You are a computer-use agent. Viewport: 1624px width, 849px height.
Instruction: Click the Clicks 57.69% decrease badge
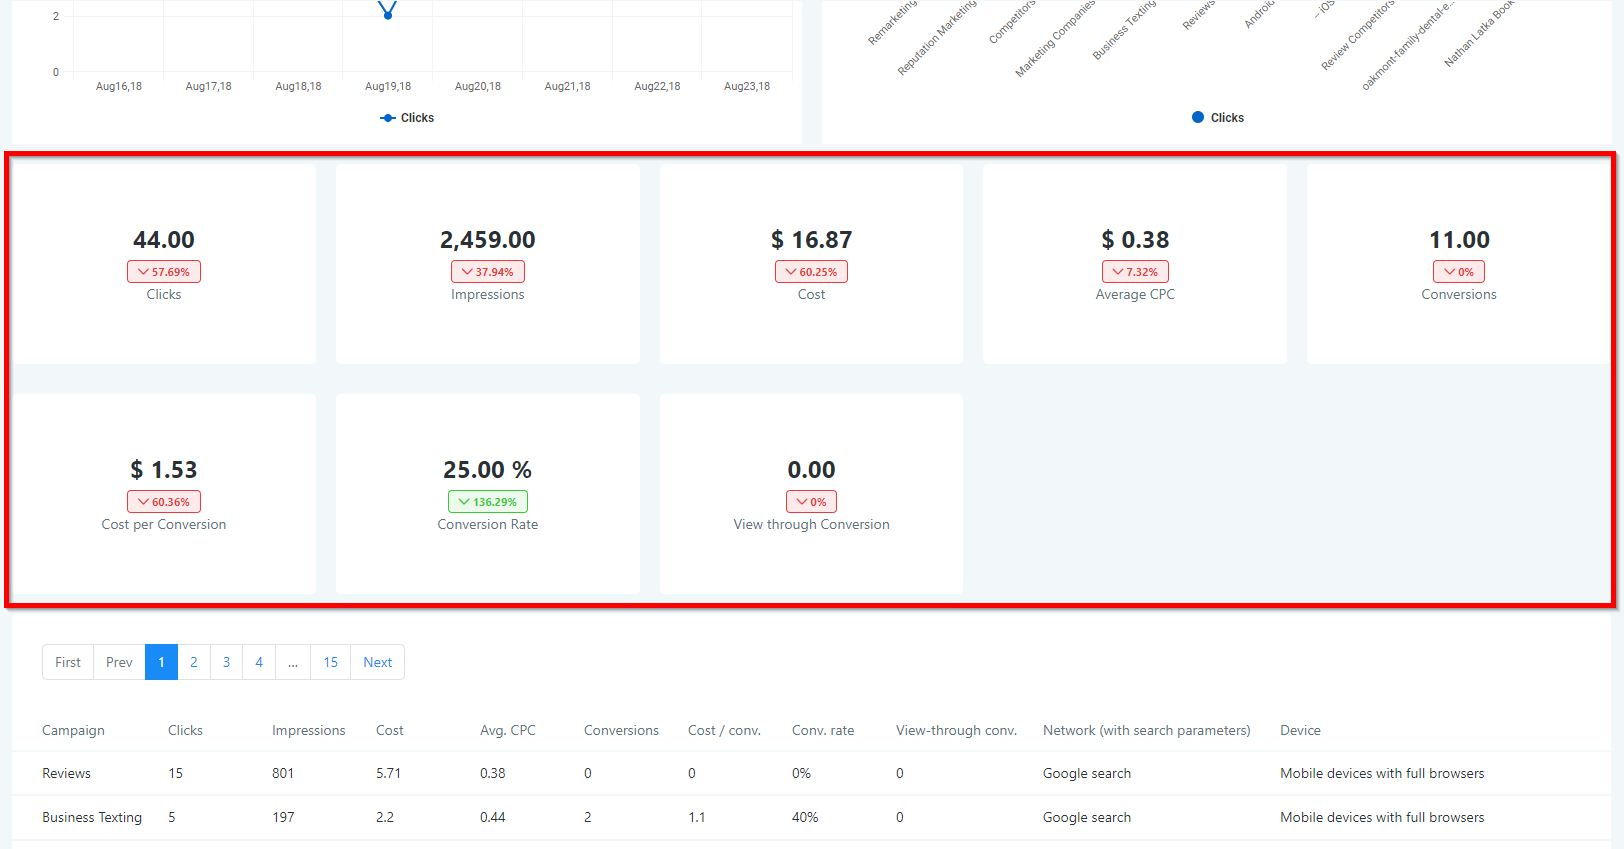pos(164,272)
